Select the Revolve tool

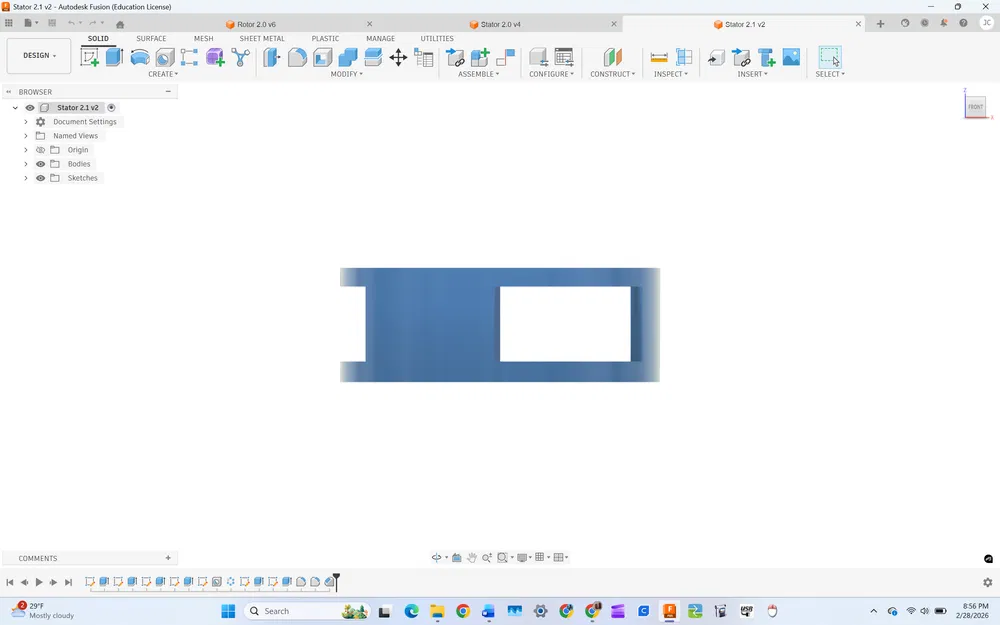(140, 57)
